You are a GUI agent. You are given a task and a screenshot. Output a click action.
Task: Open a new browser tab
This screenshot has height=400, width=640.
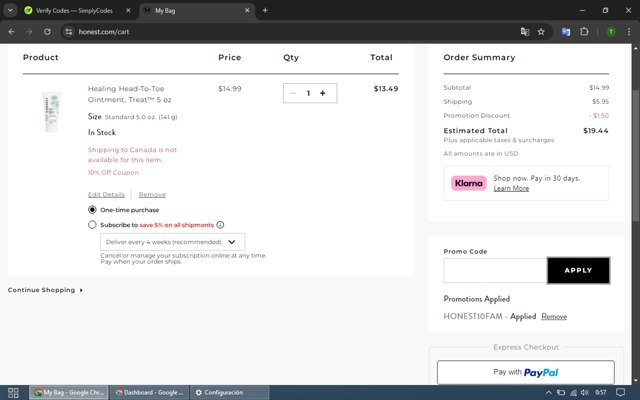coord(265,10)
